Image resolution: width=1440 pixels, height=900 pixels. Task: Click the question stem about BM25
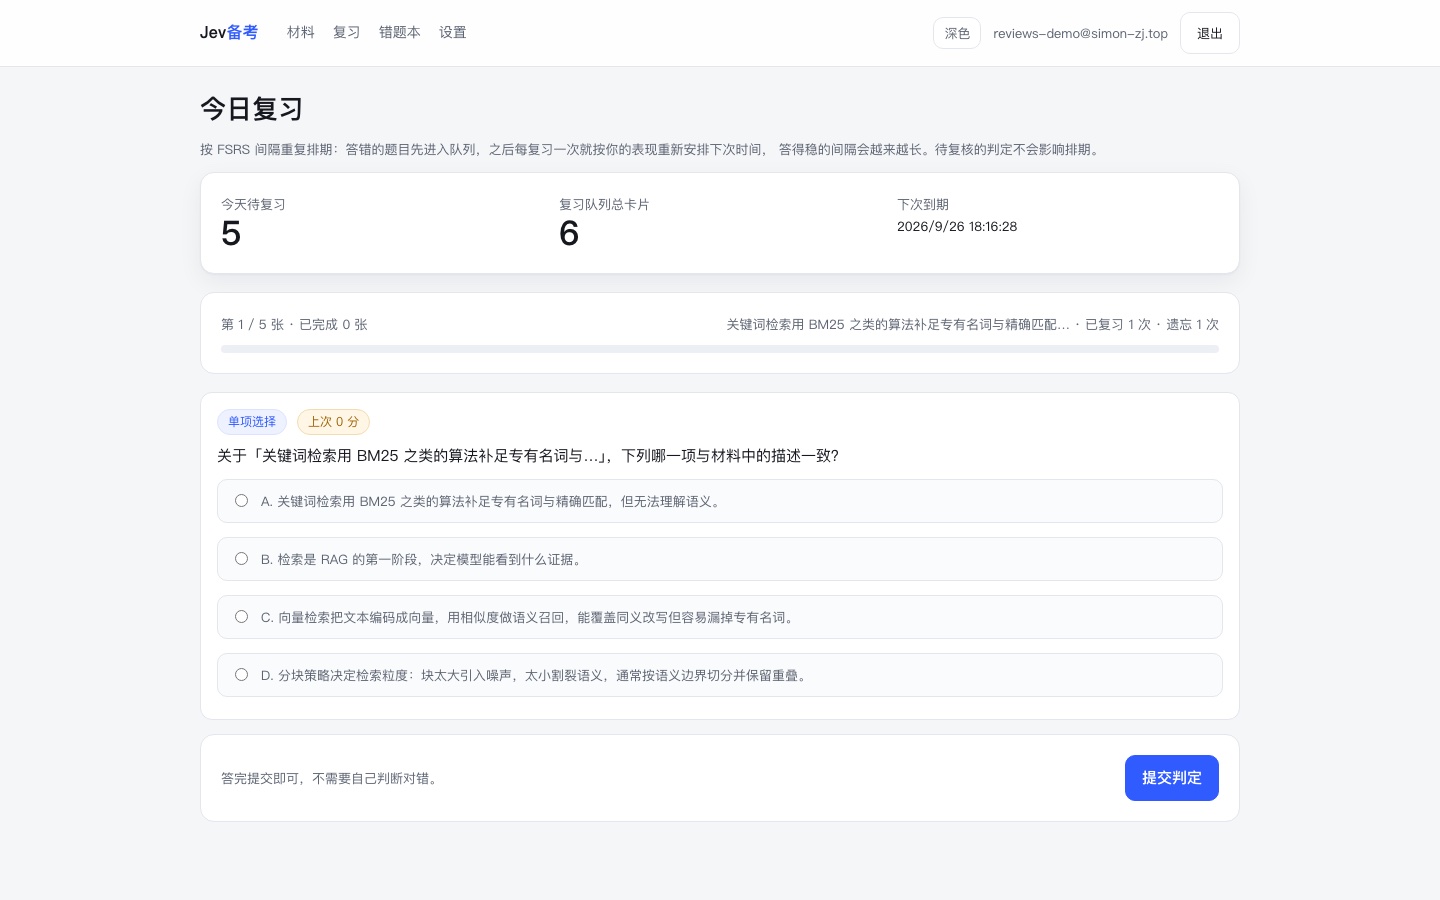click(x=528, y=456)
